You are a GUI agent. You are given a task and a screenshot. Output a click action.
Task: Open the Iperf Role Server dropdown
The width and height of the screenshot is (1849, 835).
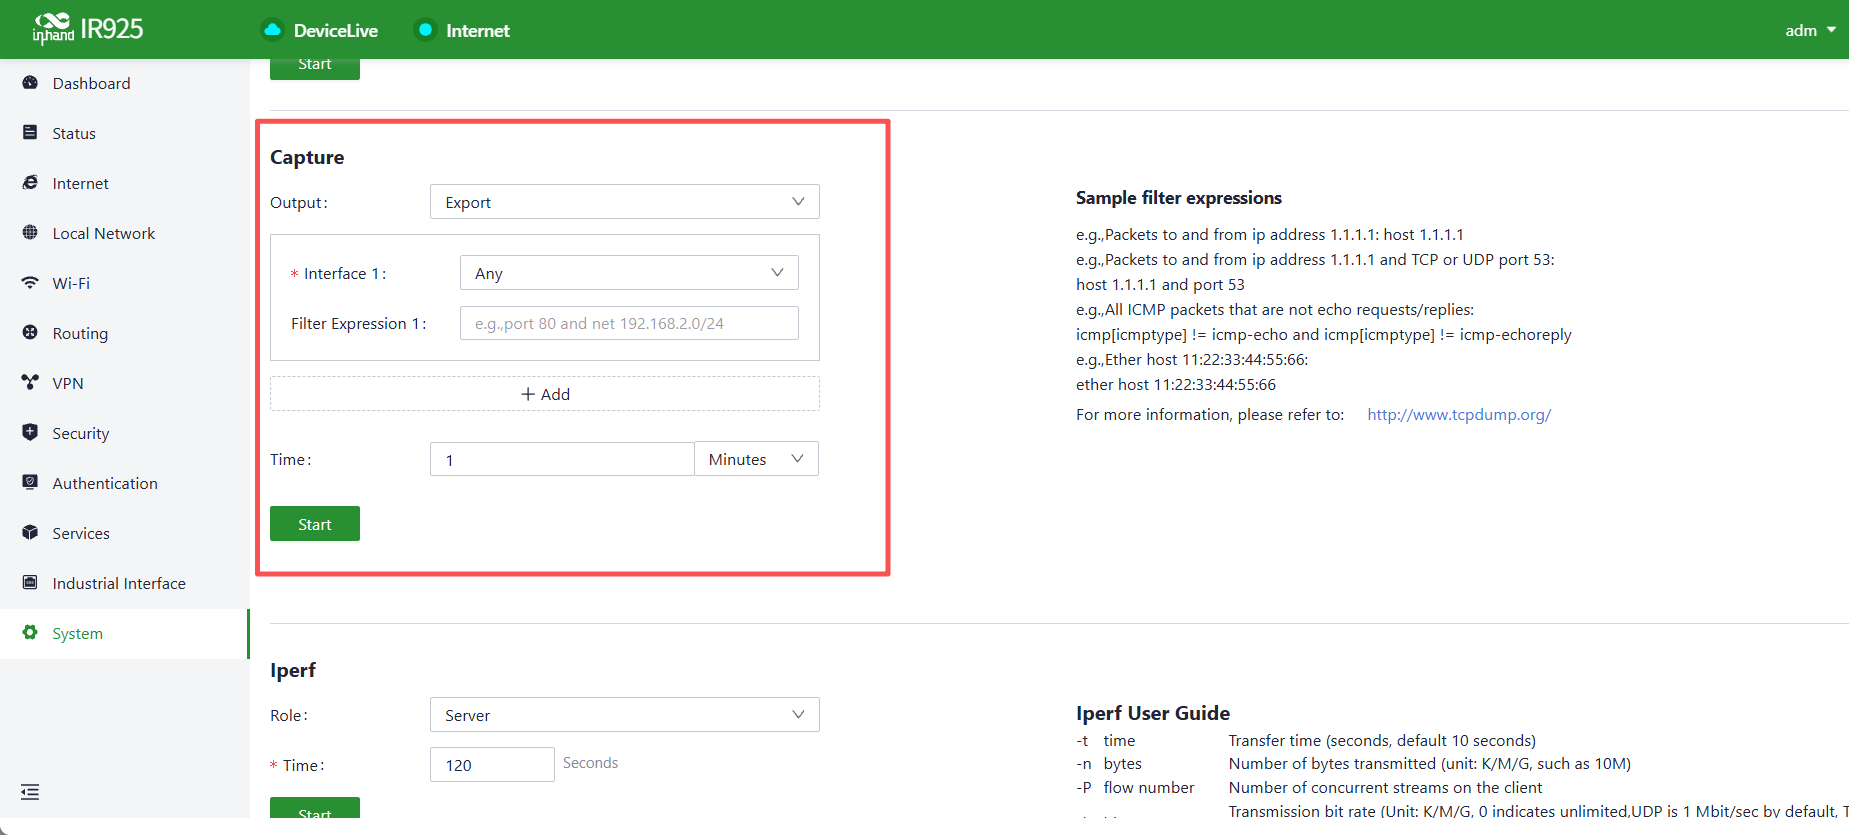point(625,715)
